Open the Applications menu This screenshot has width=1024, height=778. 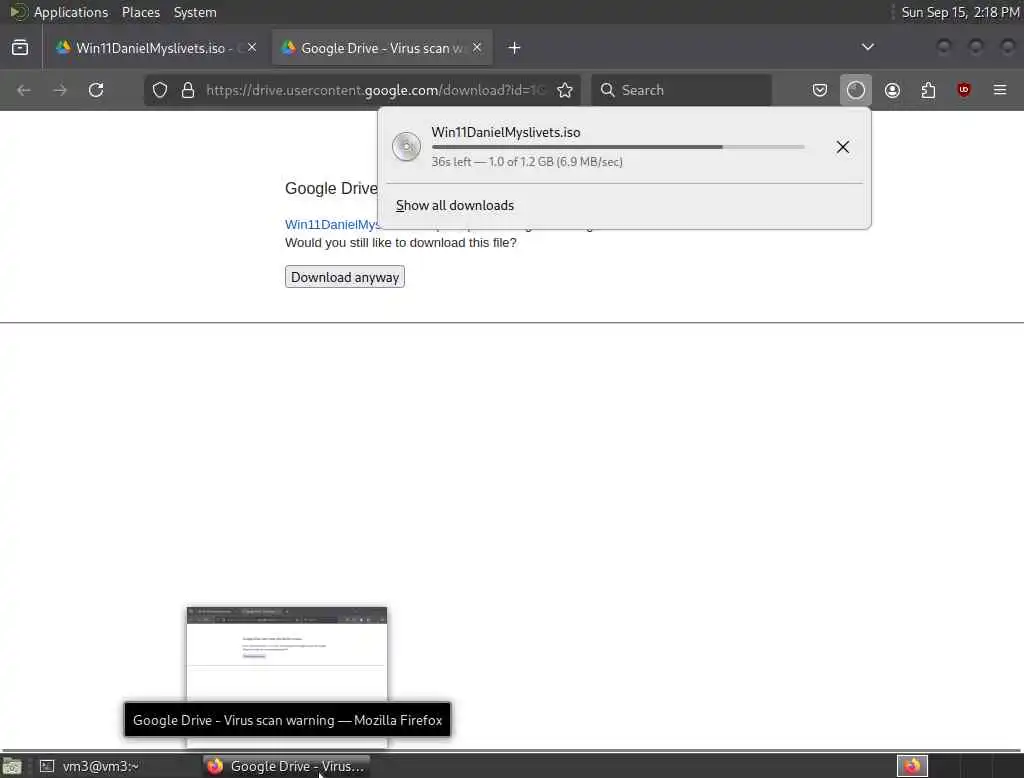pos(71,12)
